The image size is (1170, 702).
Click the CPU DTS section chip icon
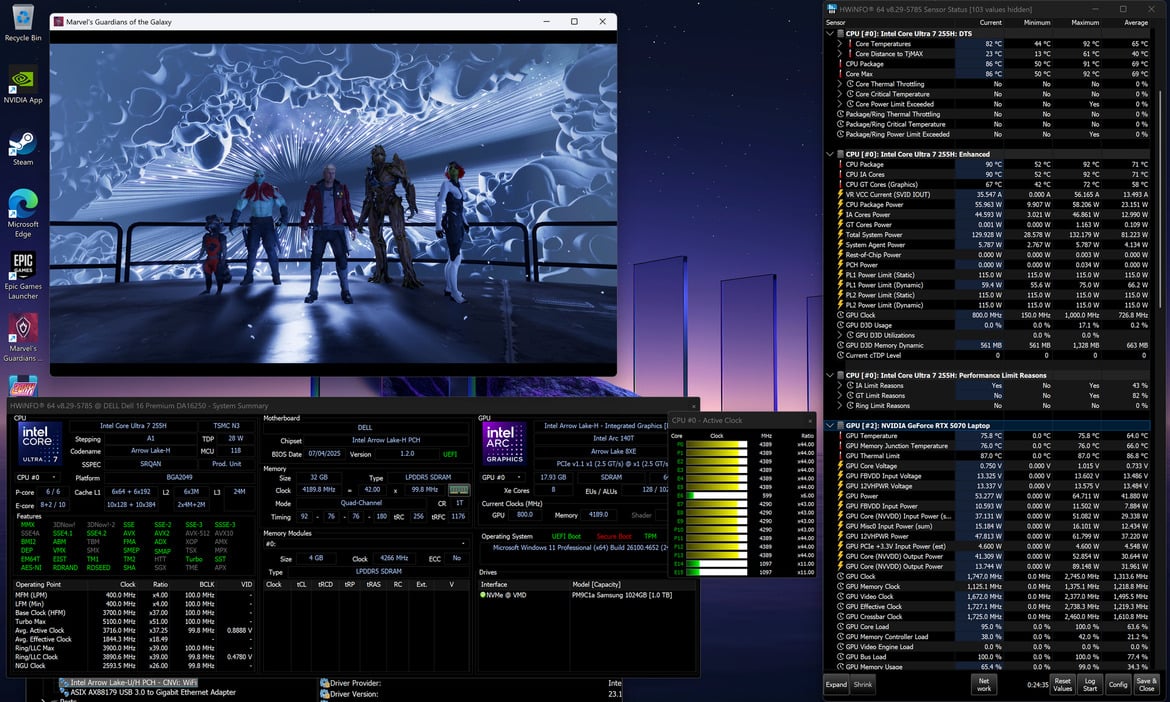pos(840,34)
